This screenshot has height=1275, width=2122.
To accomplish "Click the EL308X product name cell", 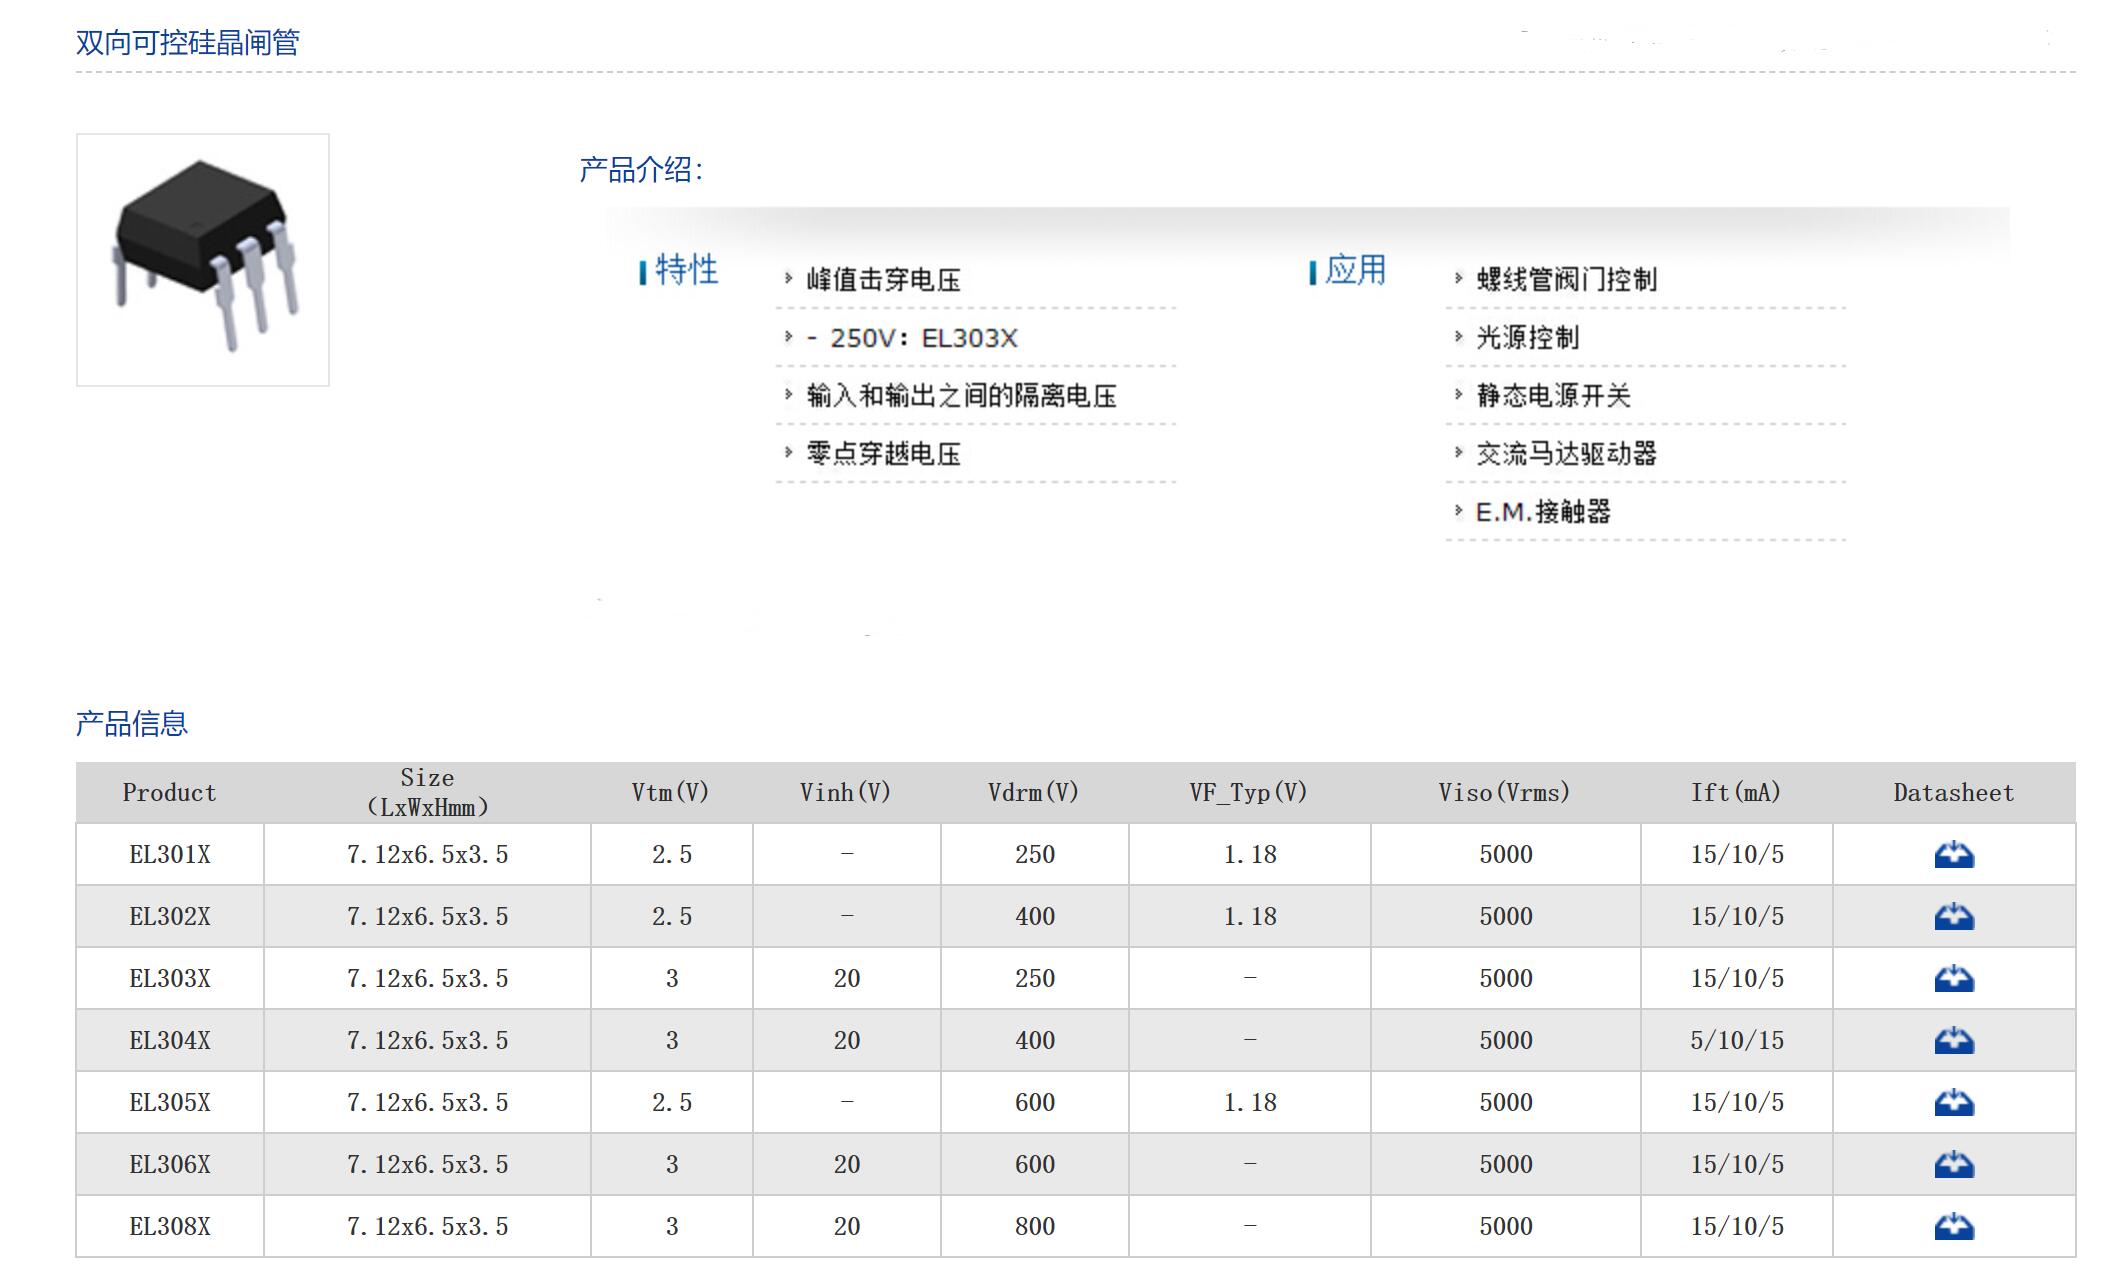I will pos(170,1227).
